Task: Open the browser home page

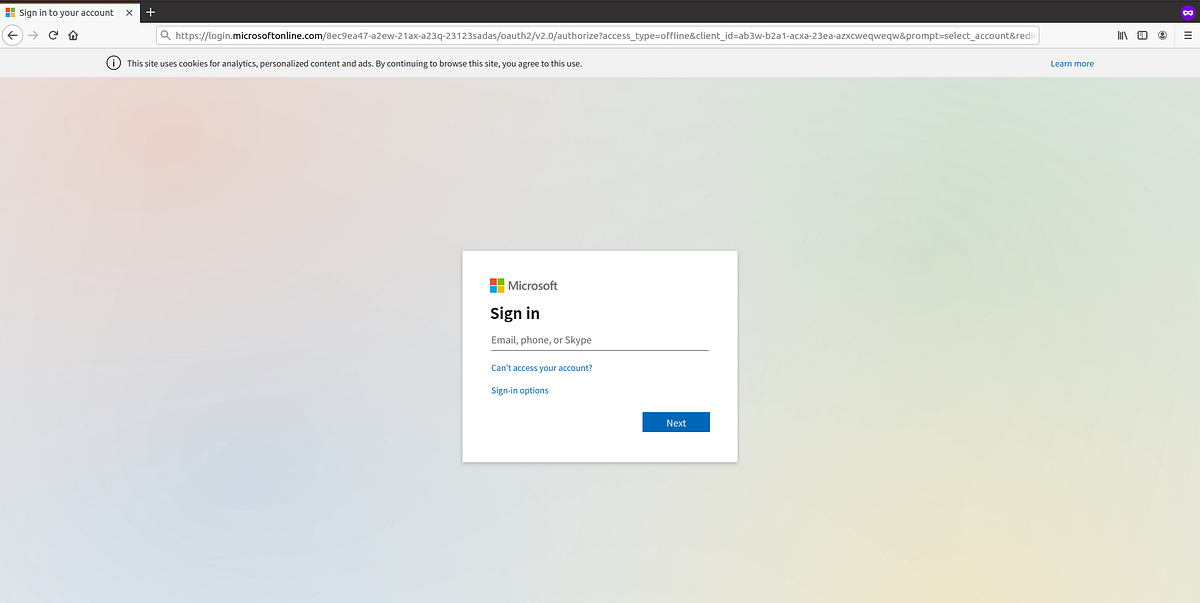Action: 72,34
